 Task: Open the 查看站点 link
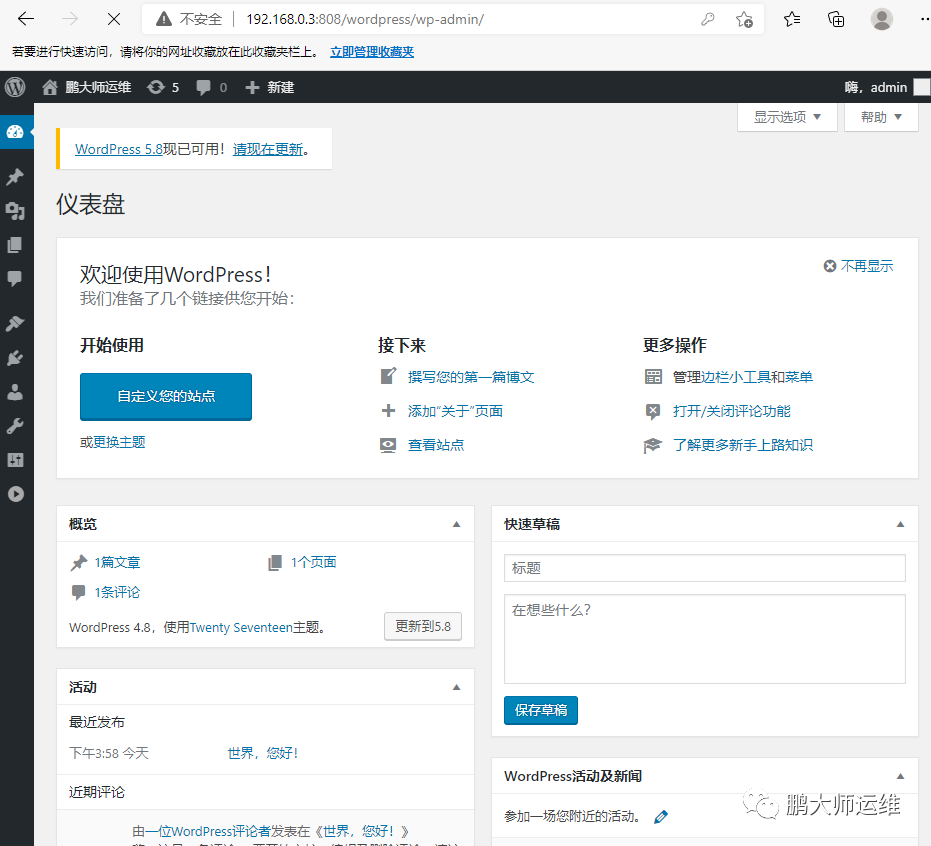coord(436,445)
